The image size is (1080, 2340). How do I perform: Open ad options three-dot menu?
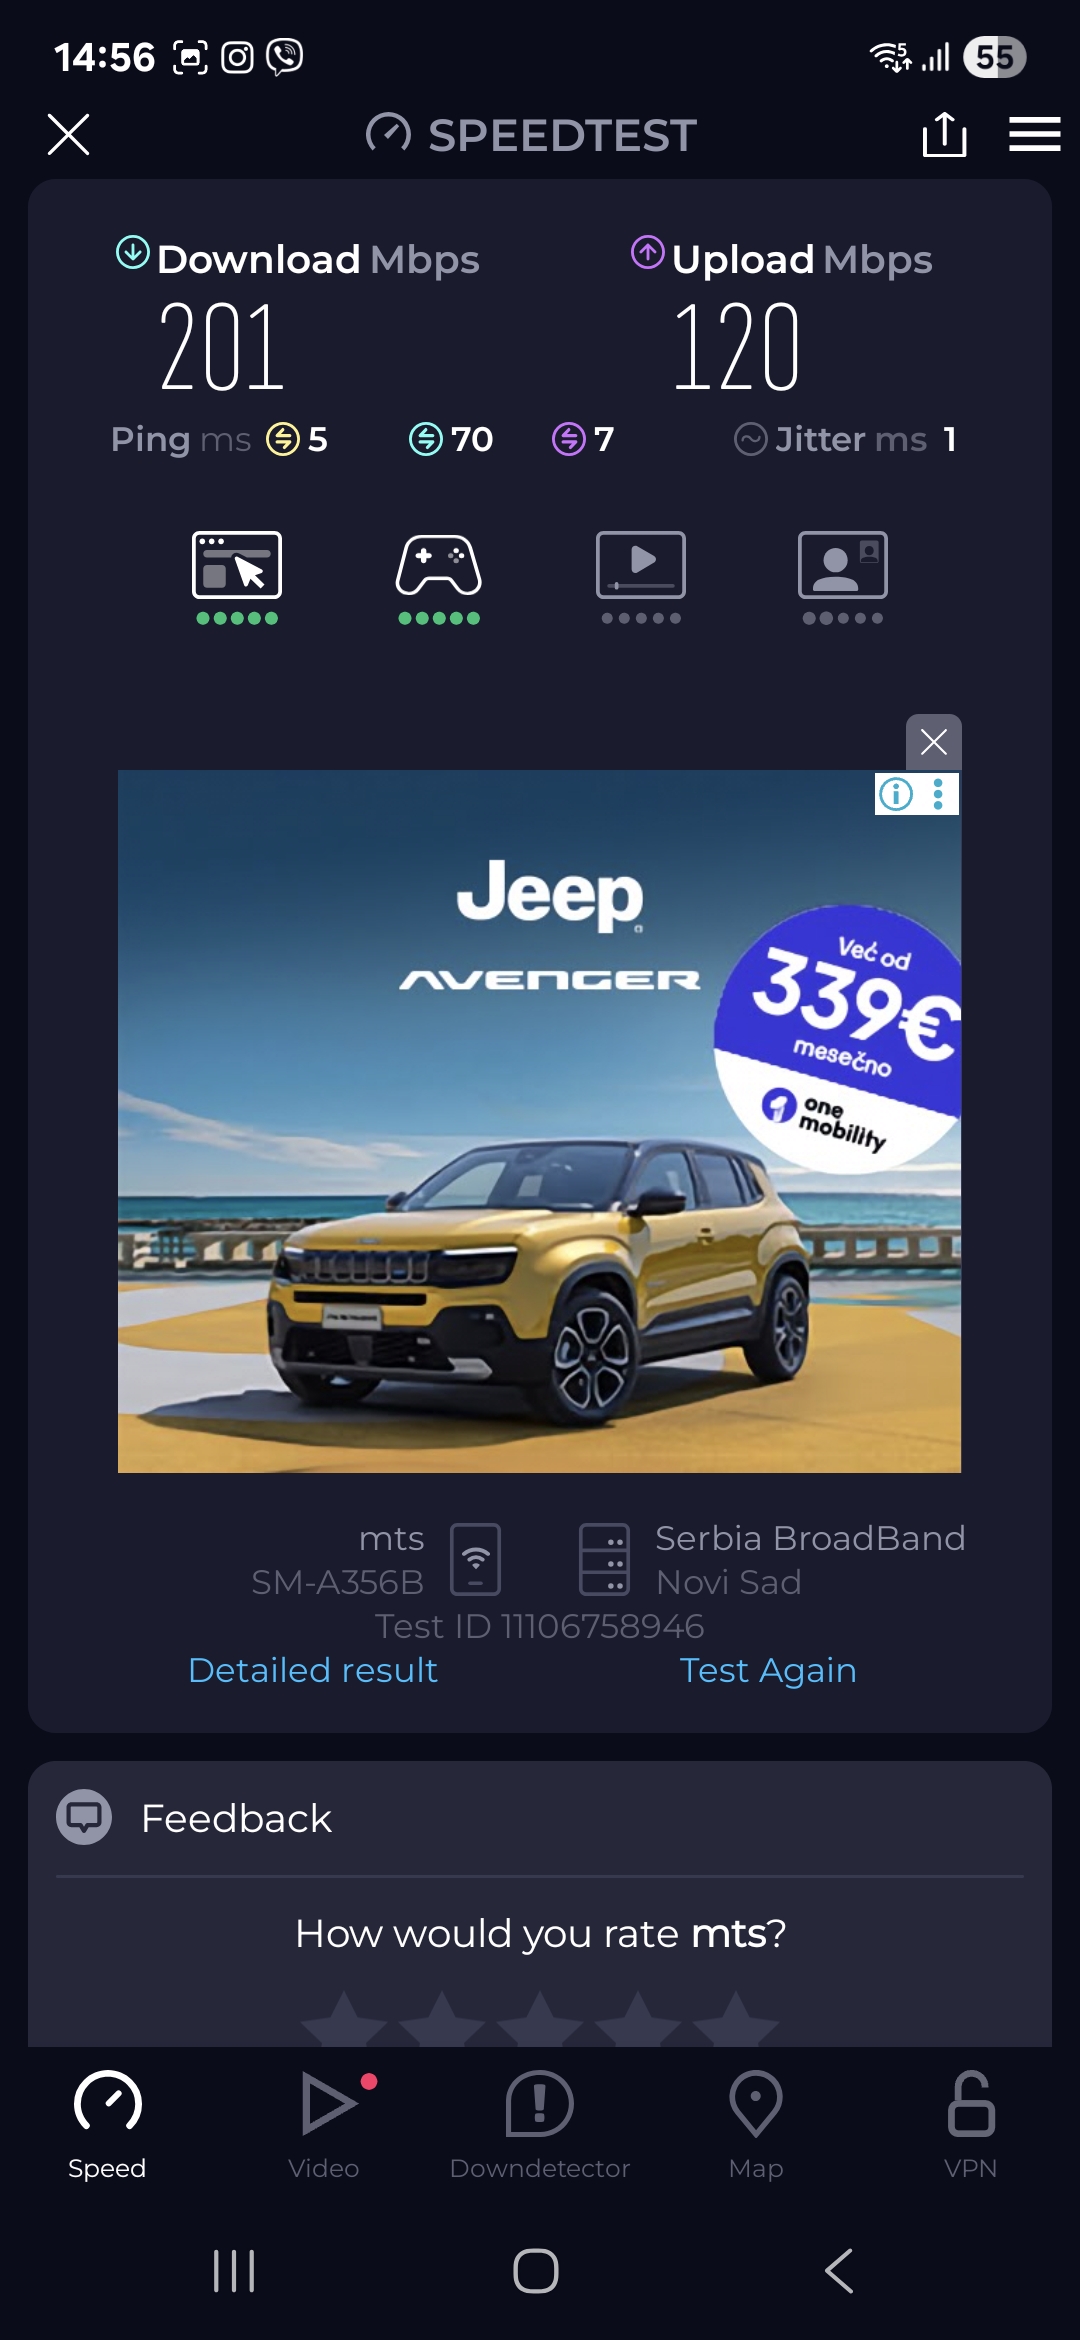[x=938, y=794]
